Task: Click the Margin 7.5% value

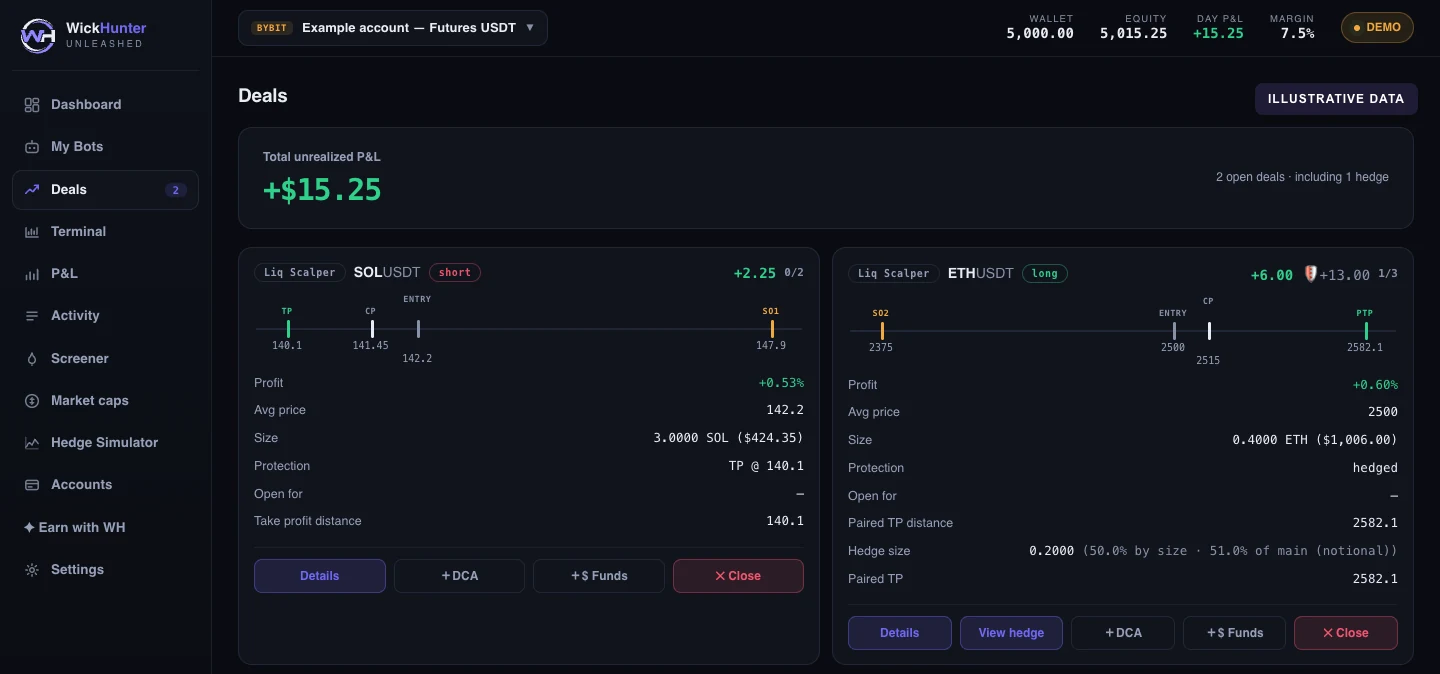Action: [1297, 33]
